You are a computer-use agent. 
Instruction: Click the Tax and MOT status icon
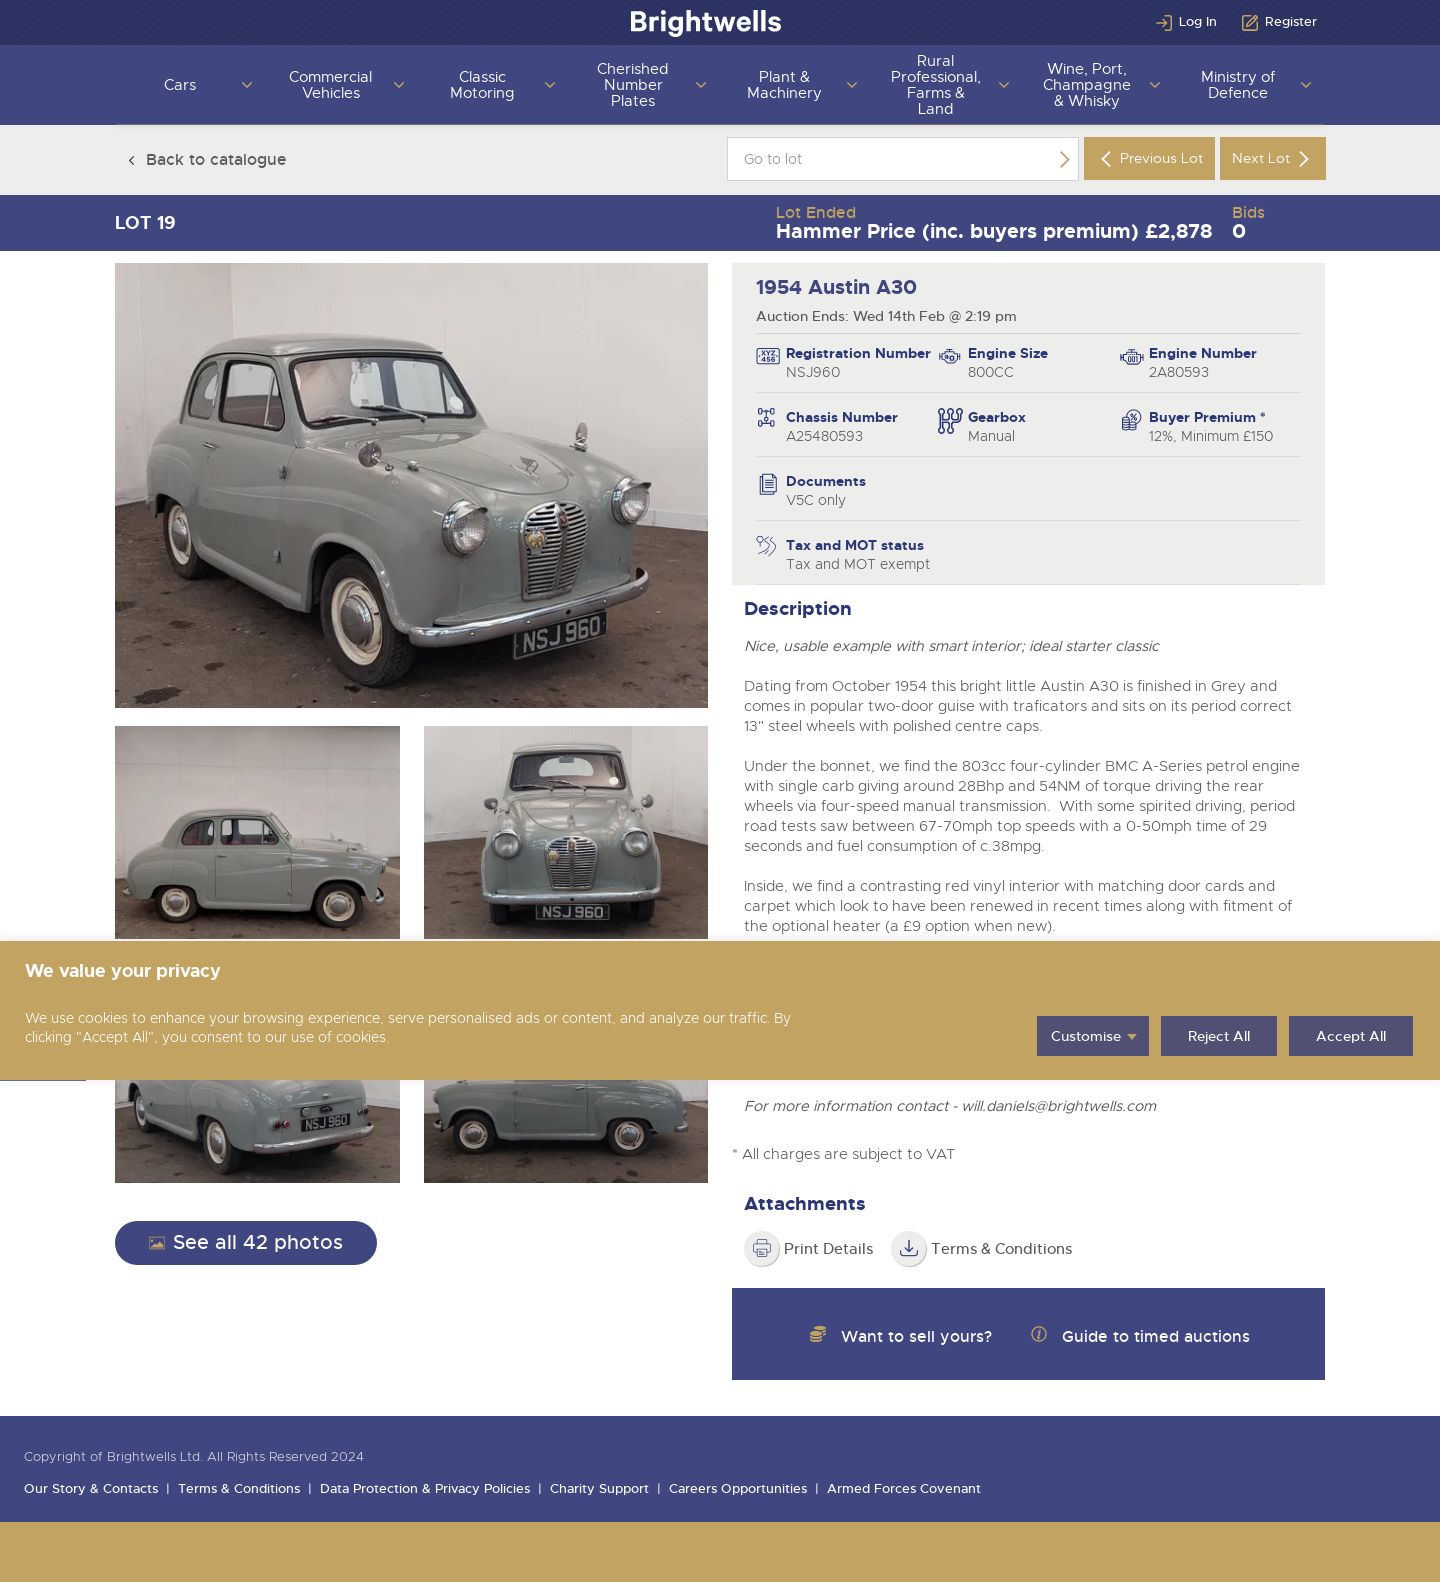click(766, 546)
